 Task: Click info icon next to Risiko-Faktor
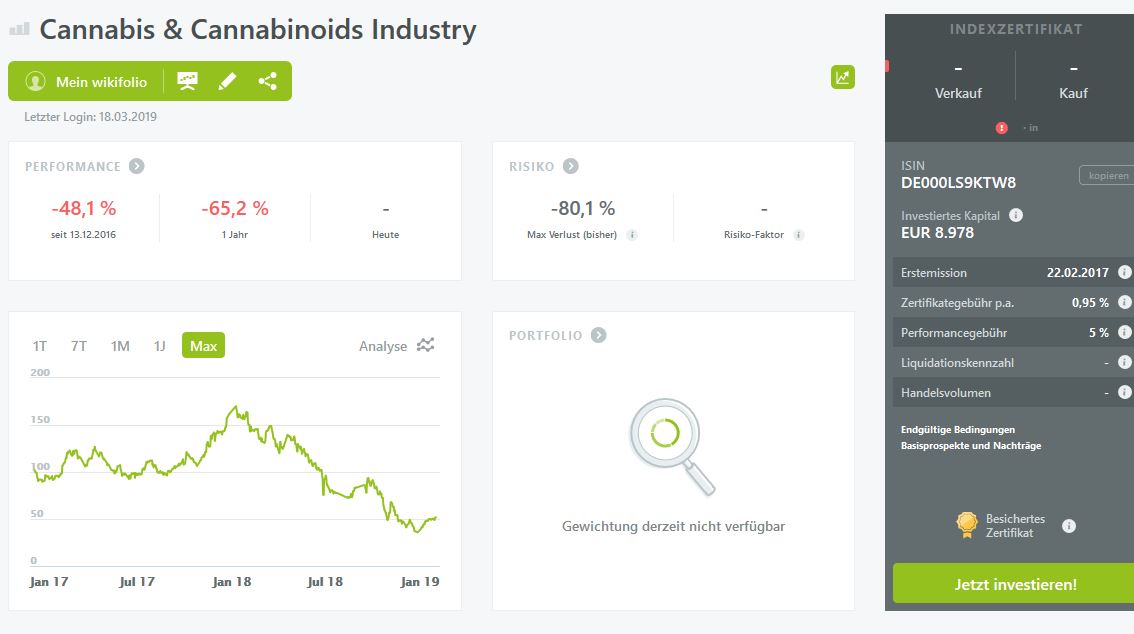(x=798, y=235)
